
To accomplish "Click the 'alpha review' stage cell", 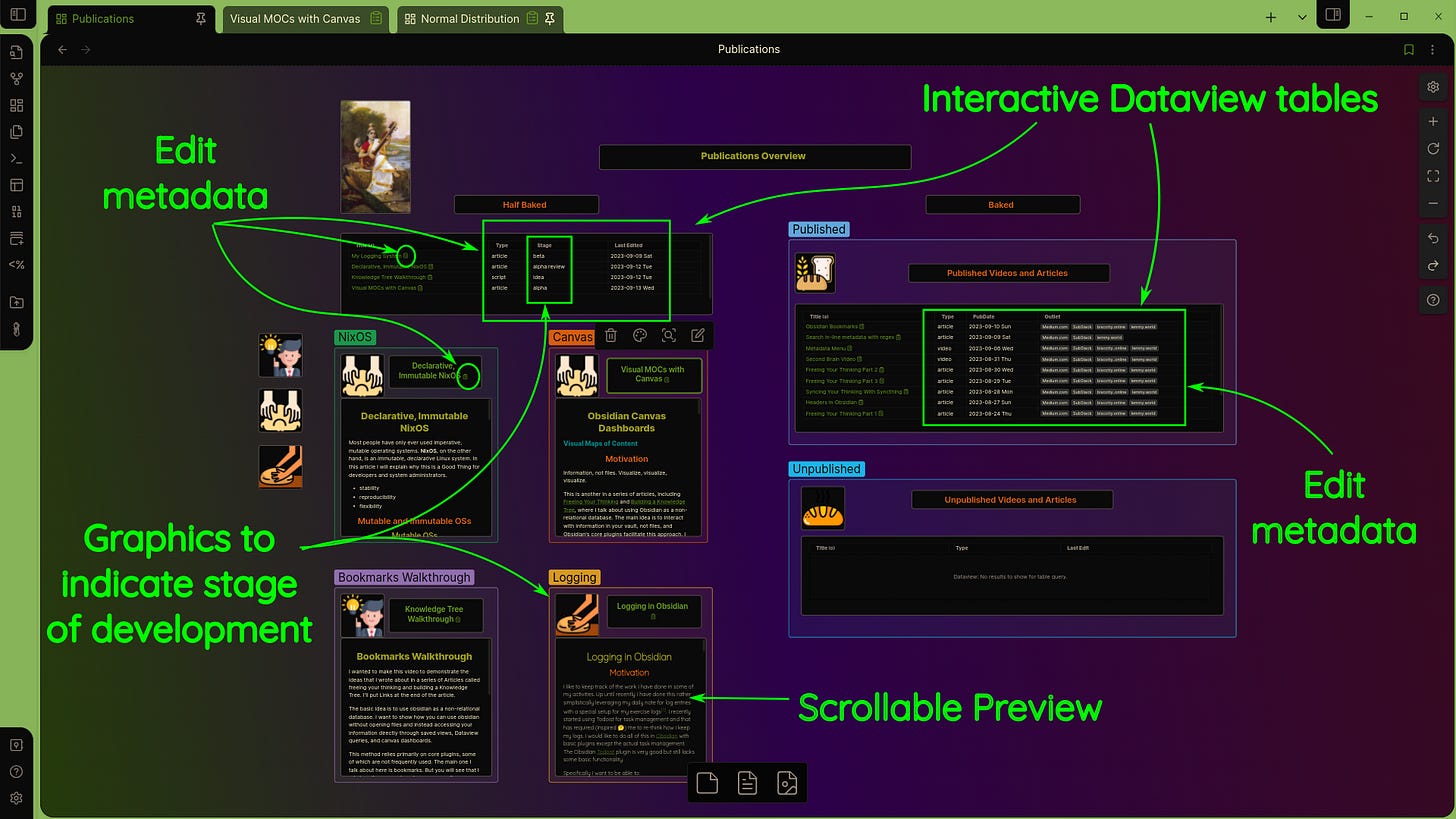I will (549, 267).
